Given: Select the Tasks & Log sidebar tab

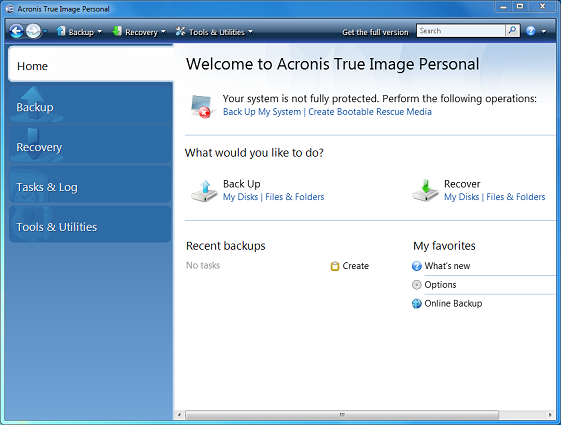Looking at the screenshot, I should (x=90, y=184).
